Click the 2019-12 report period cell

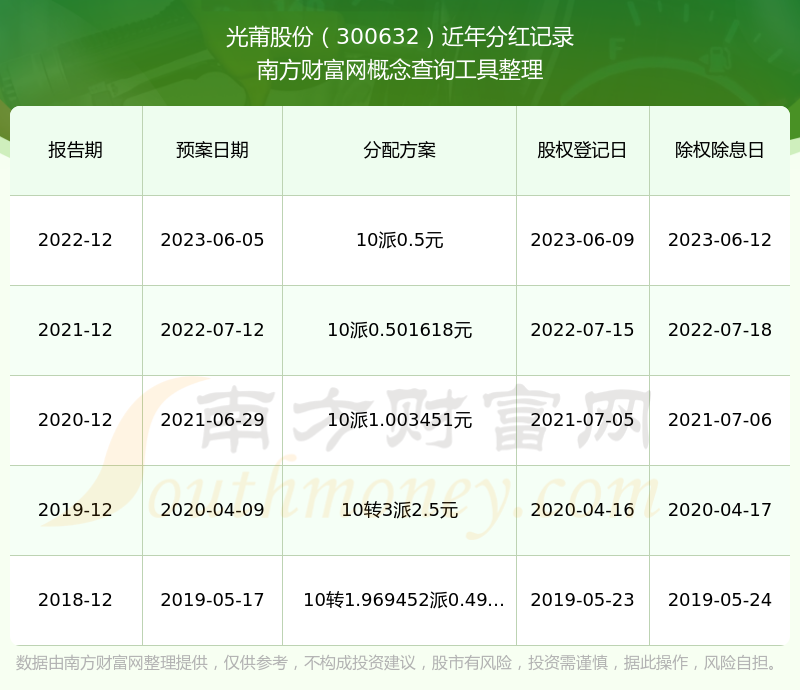click(x=76, y=509)
